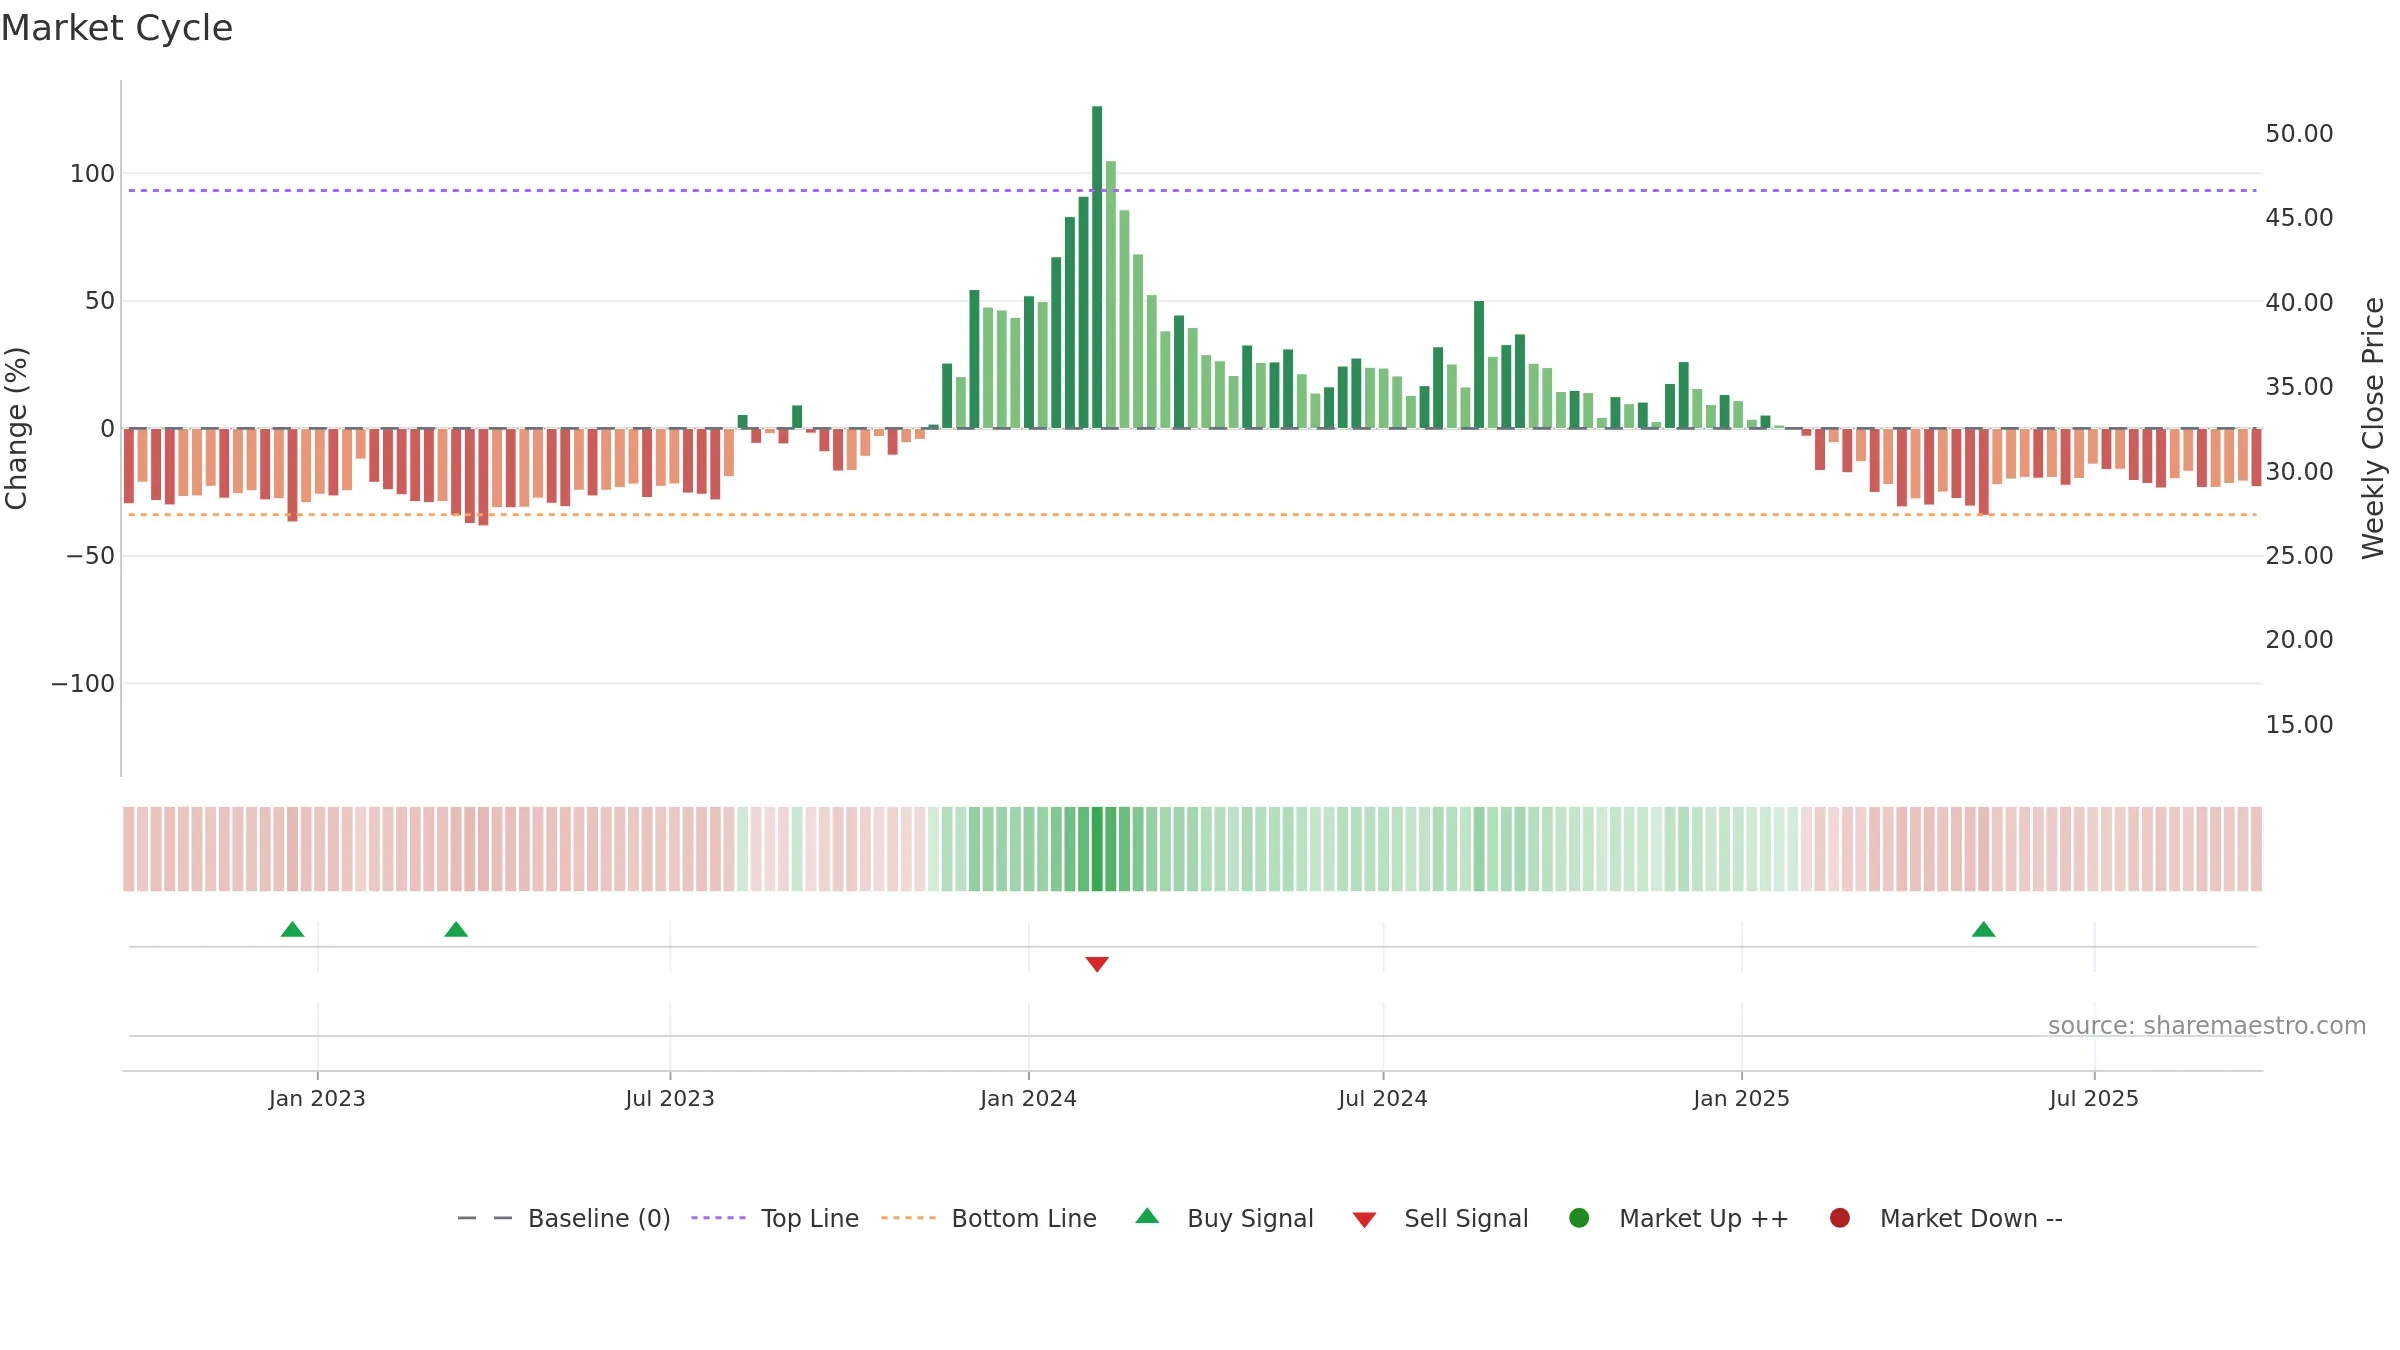Click the Jul 2023 axis label
The width and height of the screenshot is (2400, 1350).
tap(670, 1098)
